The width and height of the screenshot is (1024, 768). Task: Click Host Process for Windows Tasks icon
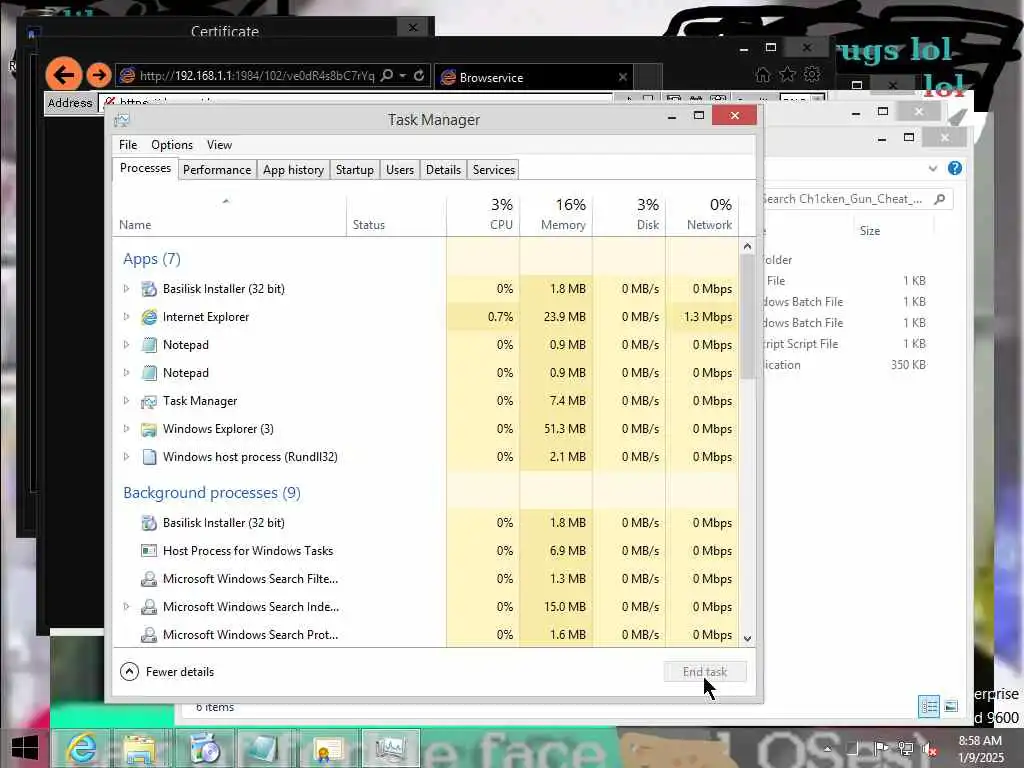pyautogui.click(x=149, y=551)
